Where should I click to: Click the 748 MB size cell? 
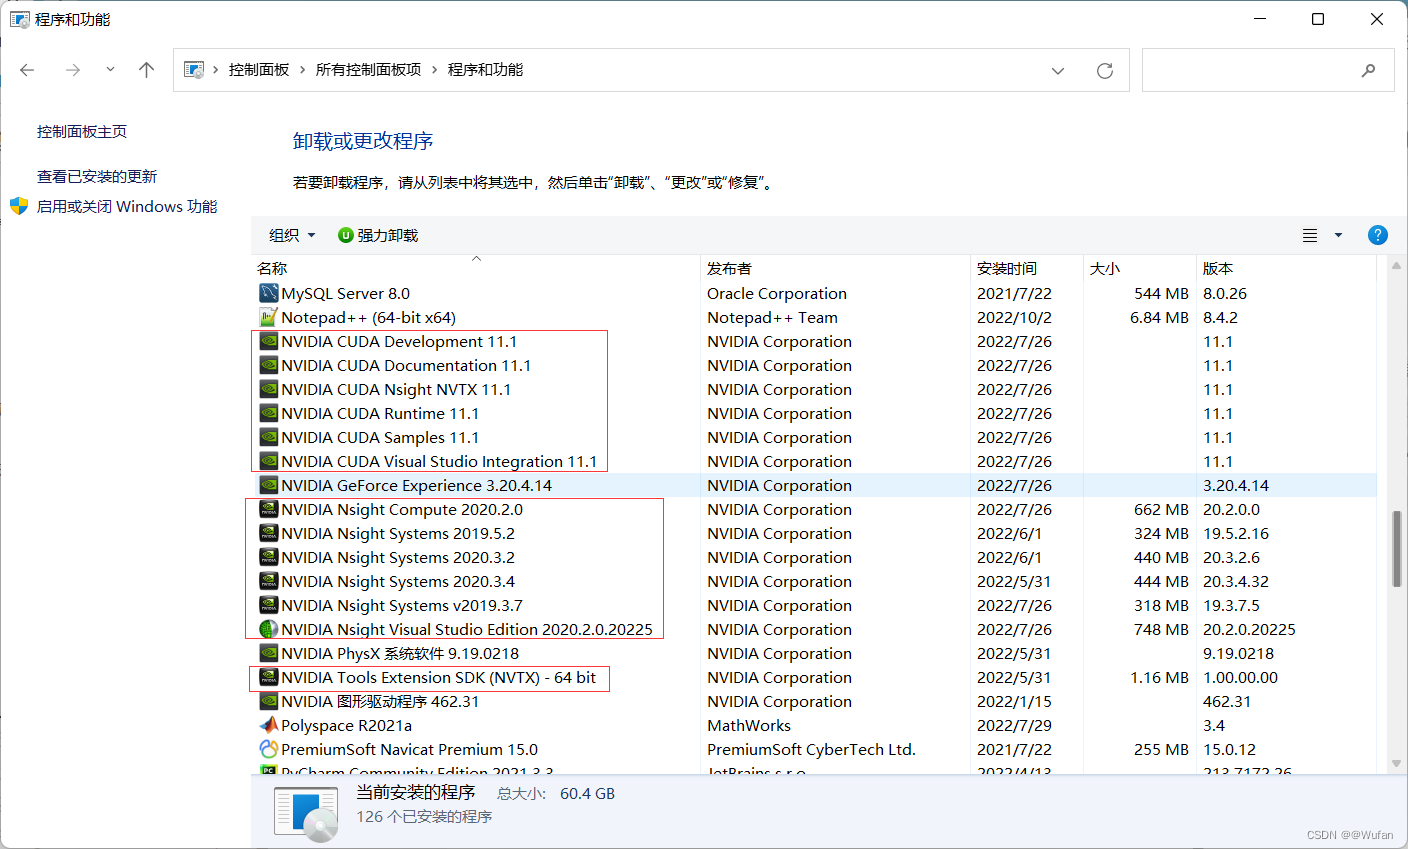click(1161, 629)
